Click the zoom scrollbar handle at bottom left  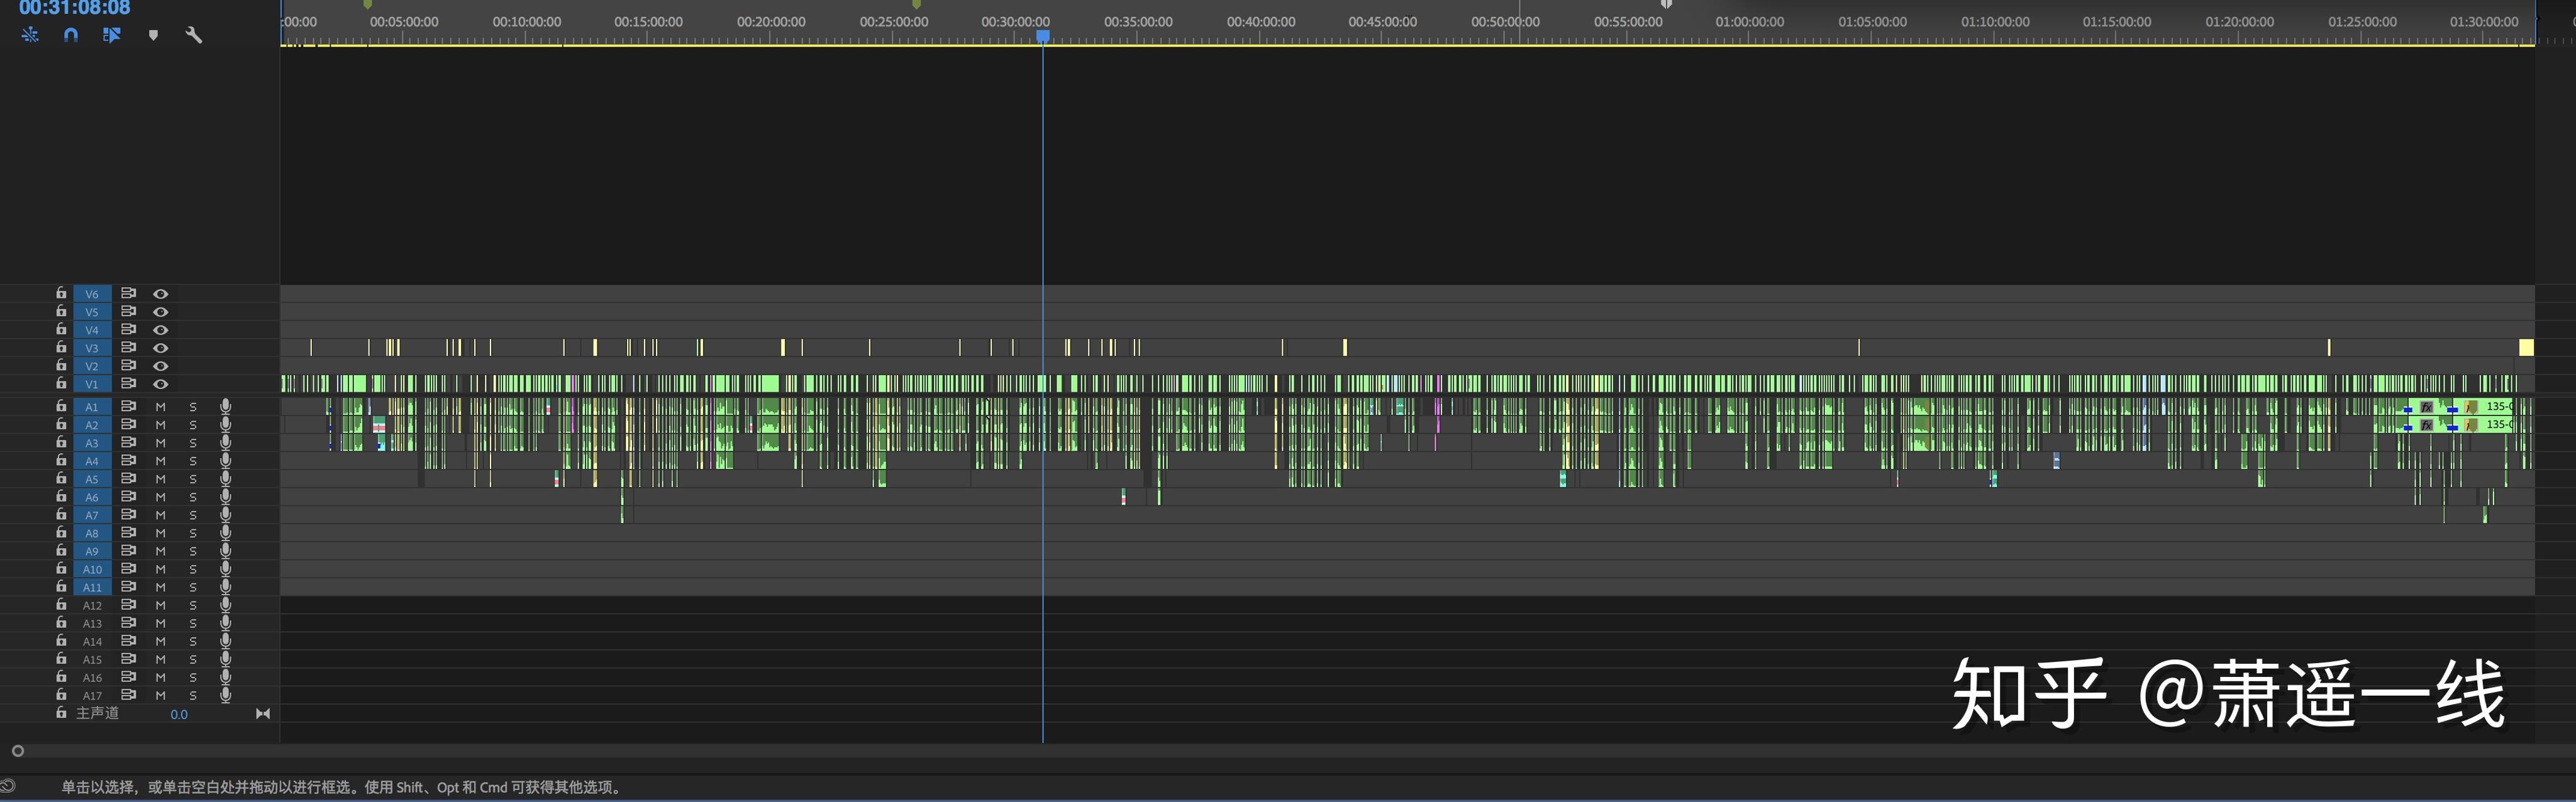tap(18, 751)
